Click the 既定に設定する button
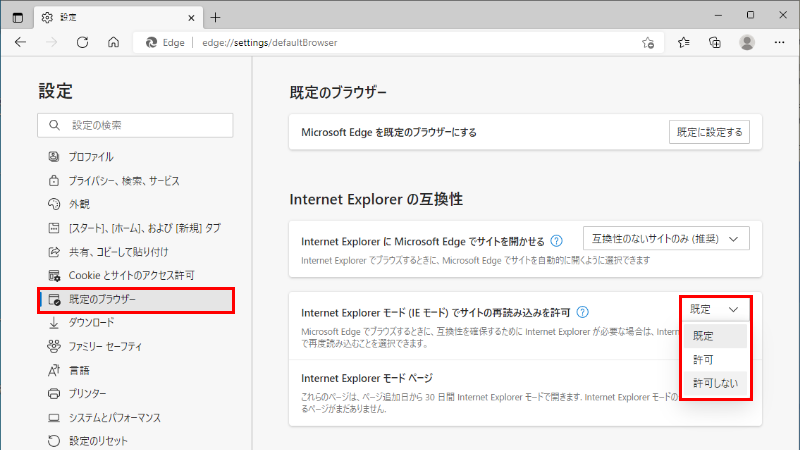This screenshot has height=450, width=800. click(709, 132)
